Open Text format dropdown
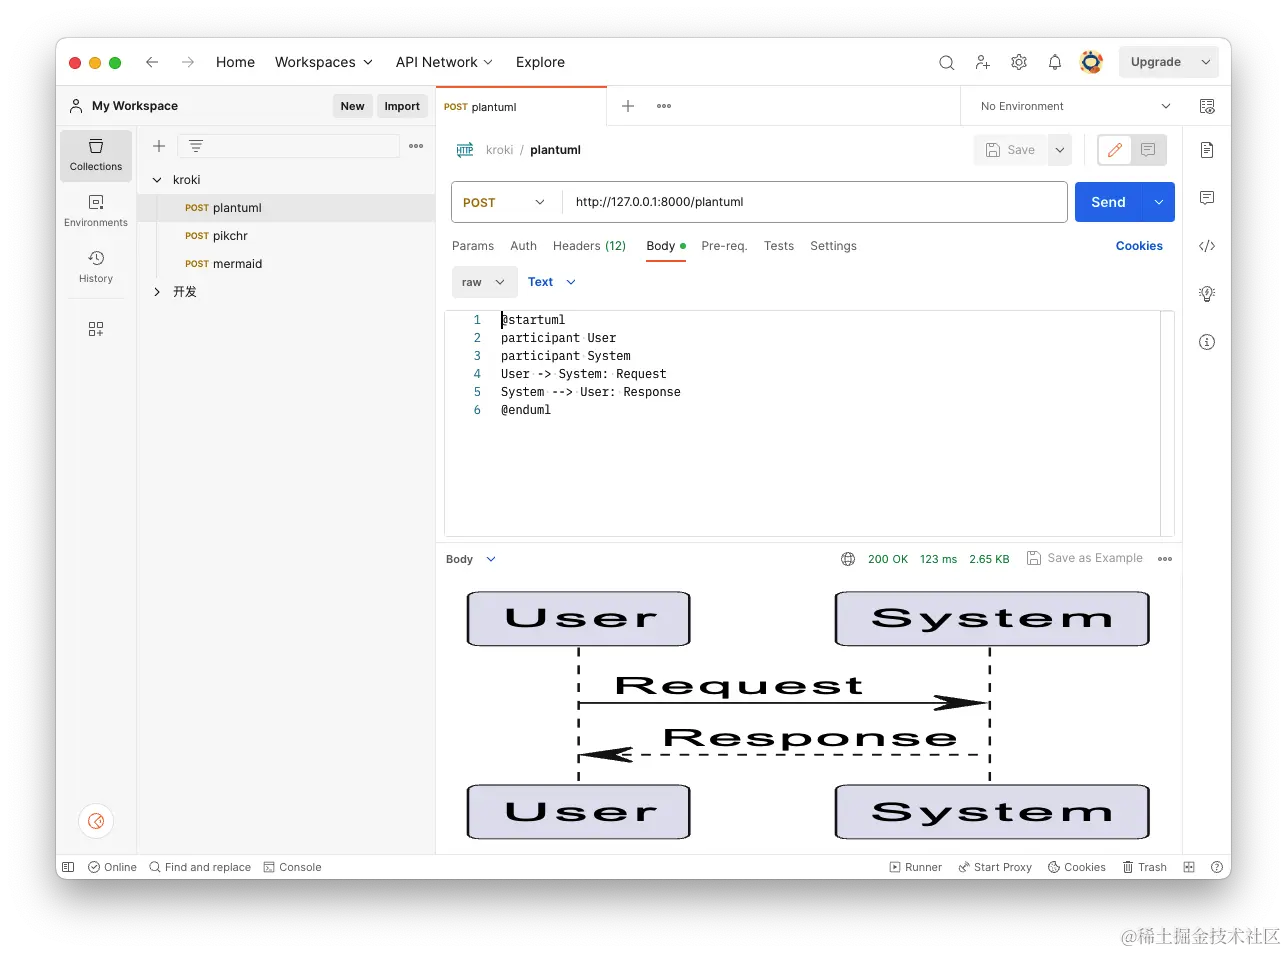The height and width of the screenshot is (953, 1287). pos(552,282)
